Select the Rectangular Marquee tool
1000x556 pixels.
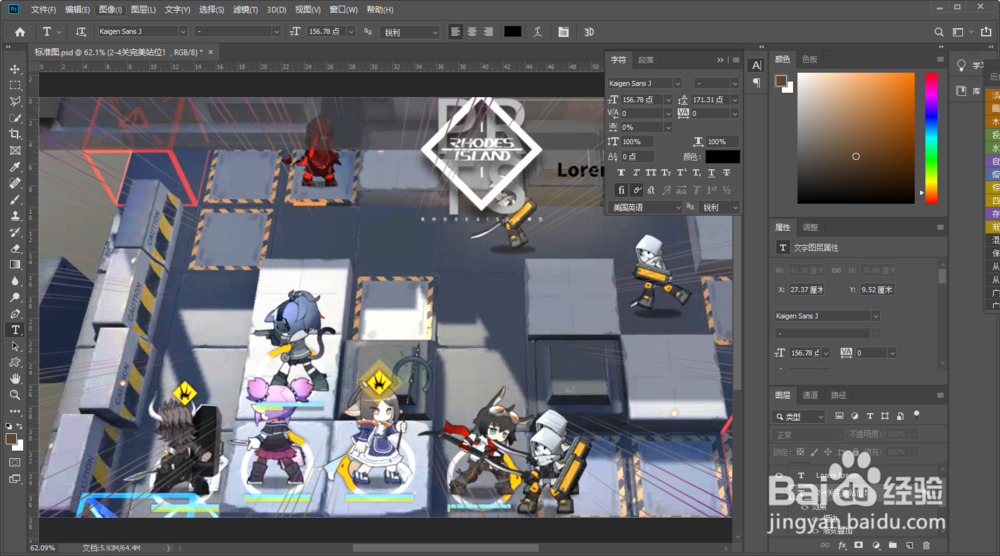(x=15, y=85)
